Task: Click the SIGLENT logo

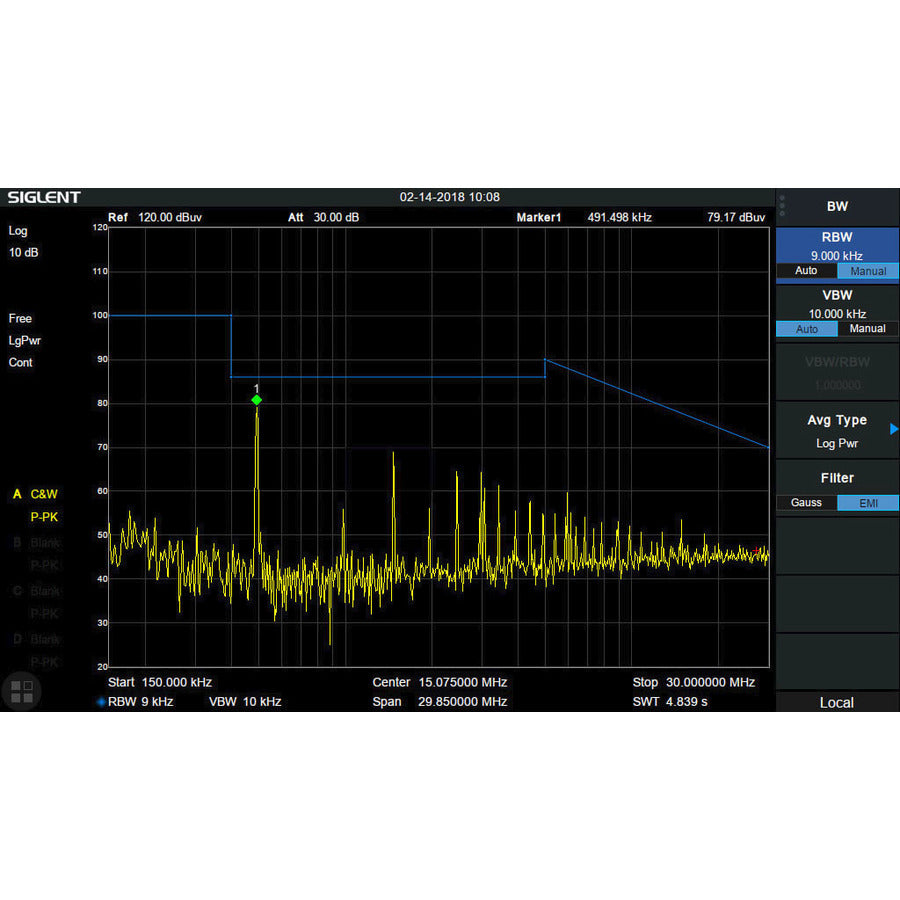Action: point(43,197)
